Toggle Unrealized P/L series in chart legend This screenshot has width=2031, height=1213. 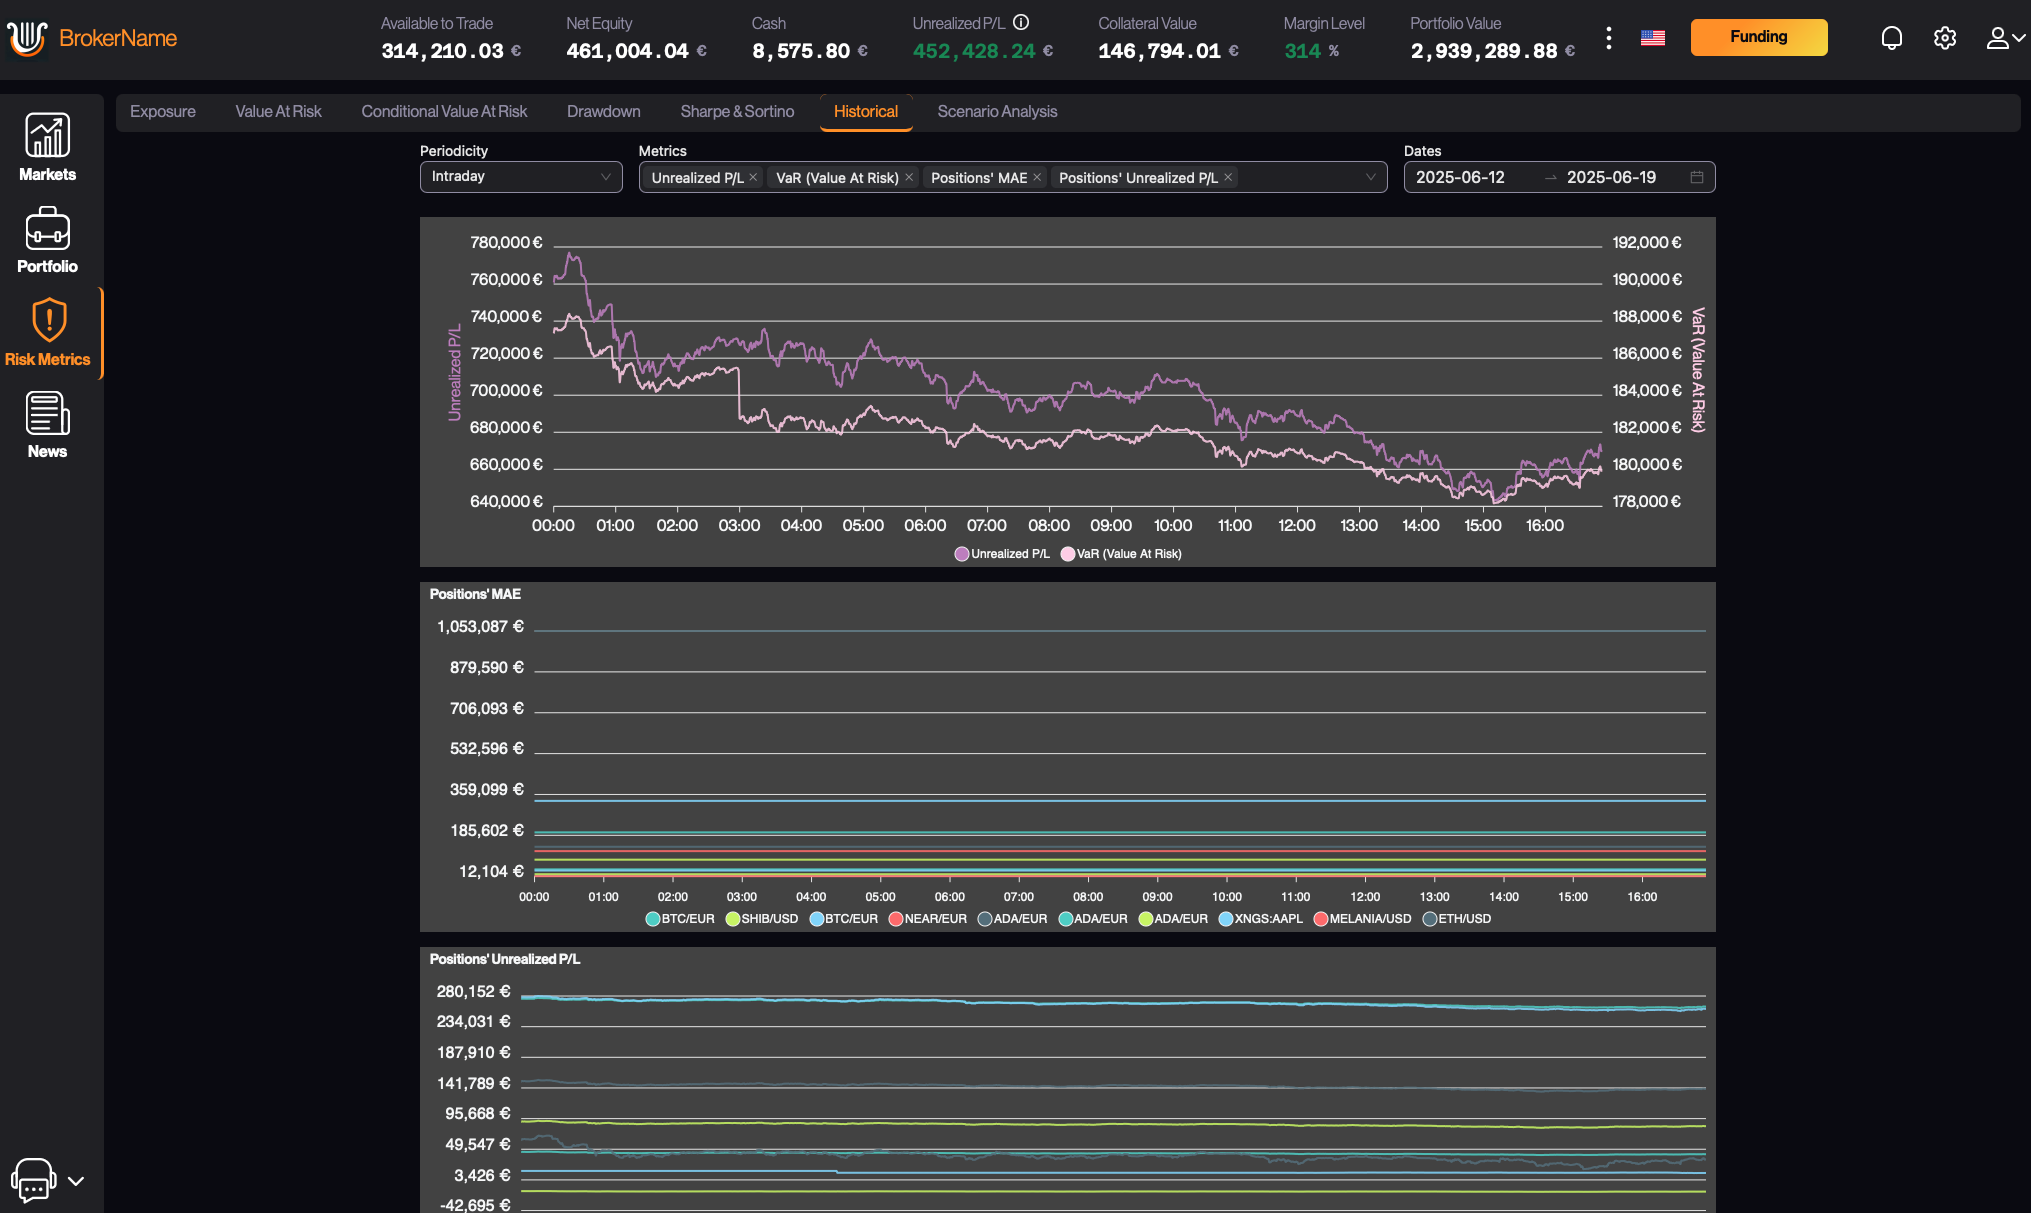tap(1001, 554)
